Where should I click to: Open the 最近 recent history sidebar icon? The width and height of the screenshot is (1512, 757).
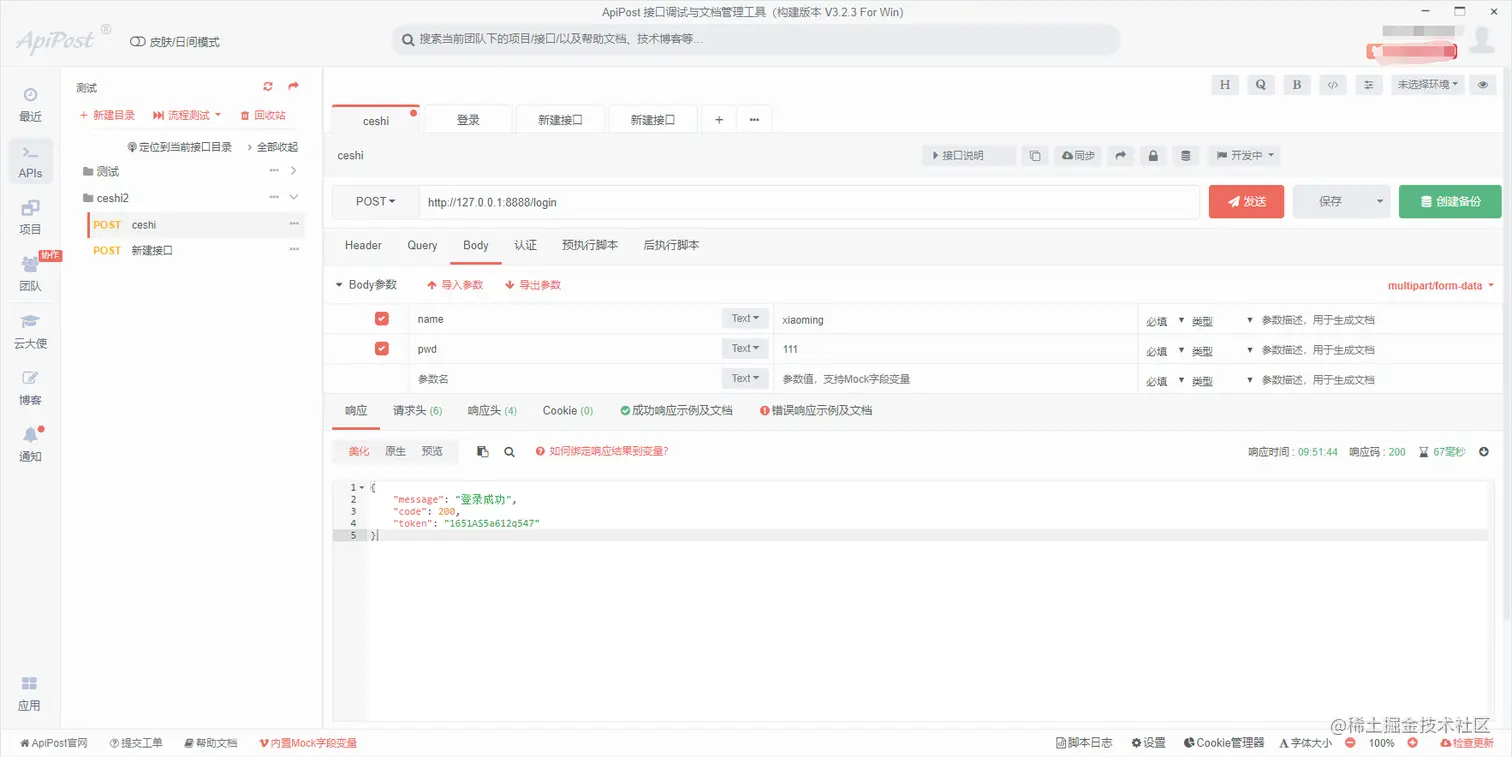point(30,104)
